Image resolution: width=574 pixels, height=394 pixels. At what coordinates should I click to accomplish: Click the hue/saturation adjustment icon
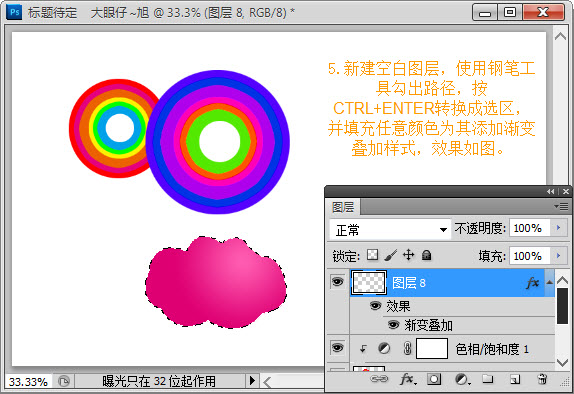coord(384,348)
